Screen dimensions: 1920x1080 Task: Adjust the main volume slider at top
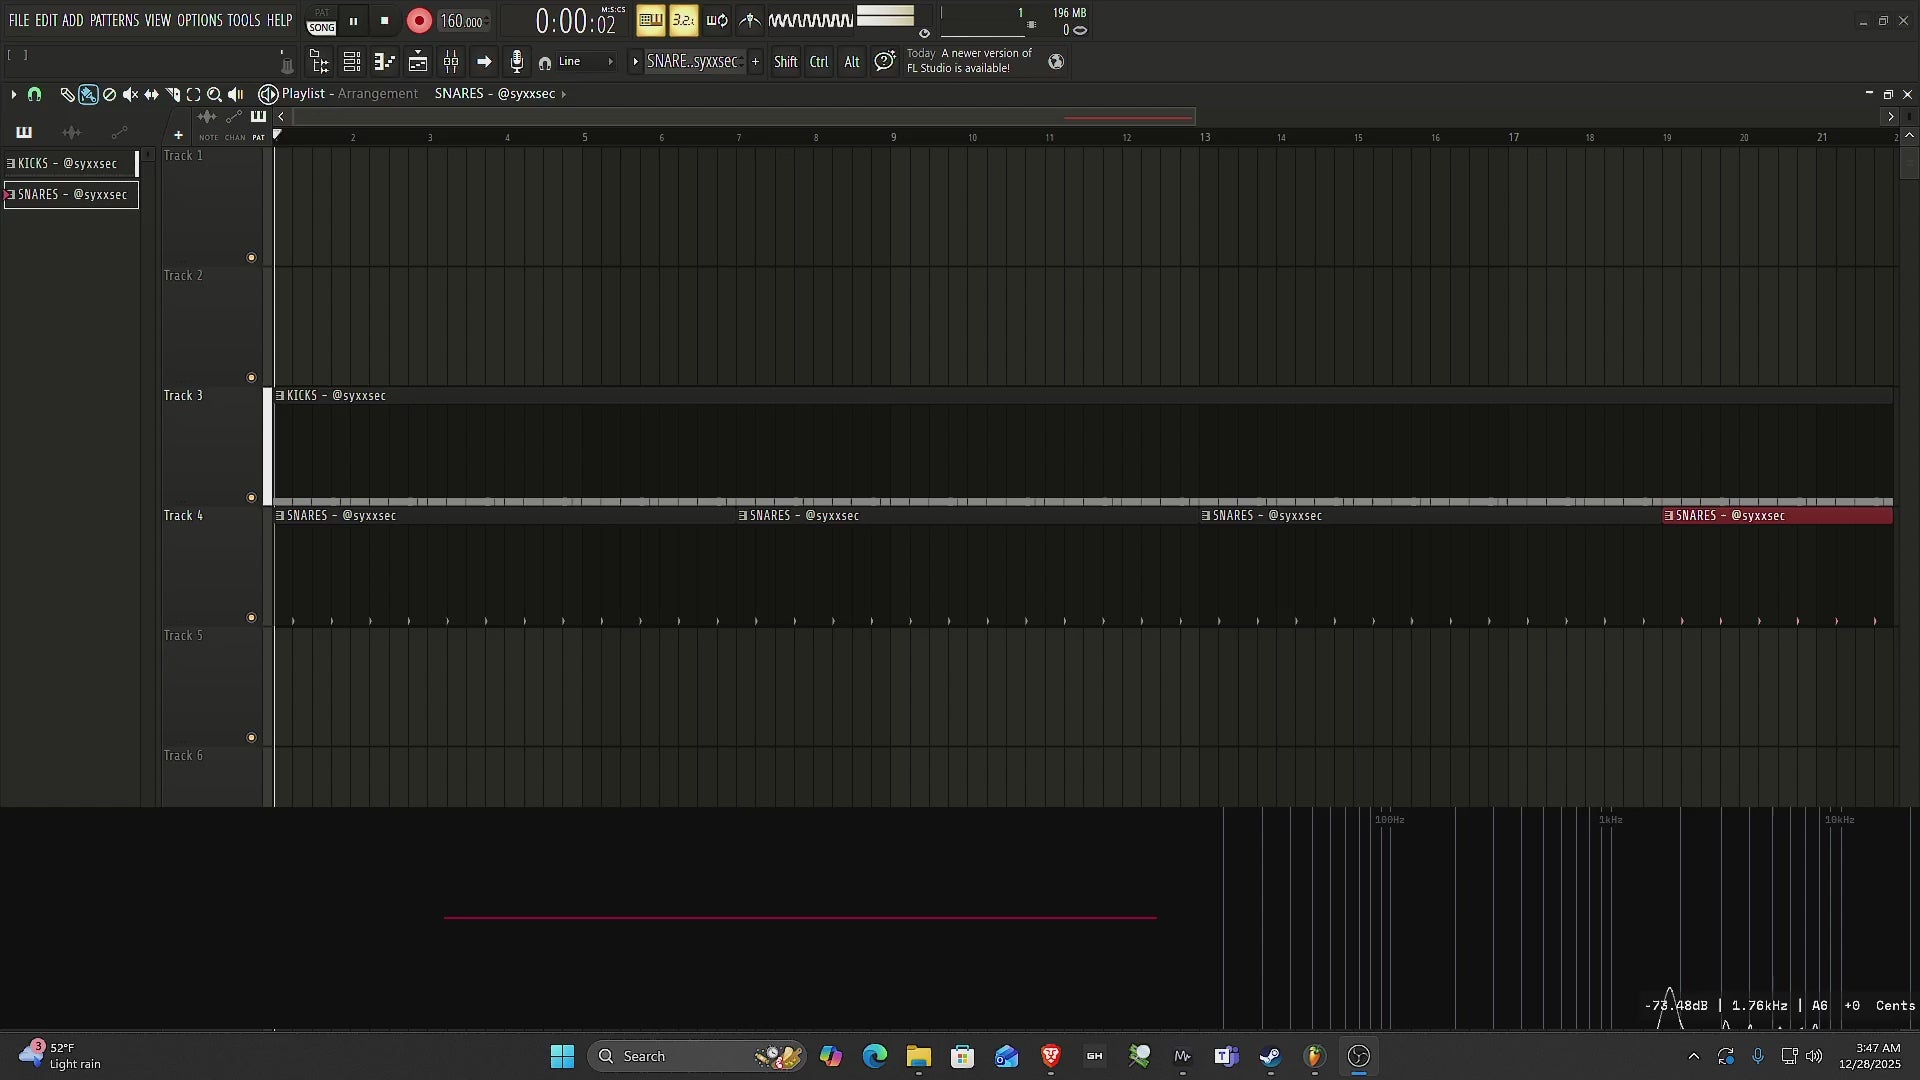(x=885, y=17)
